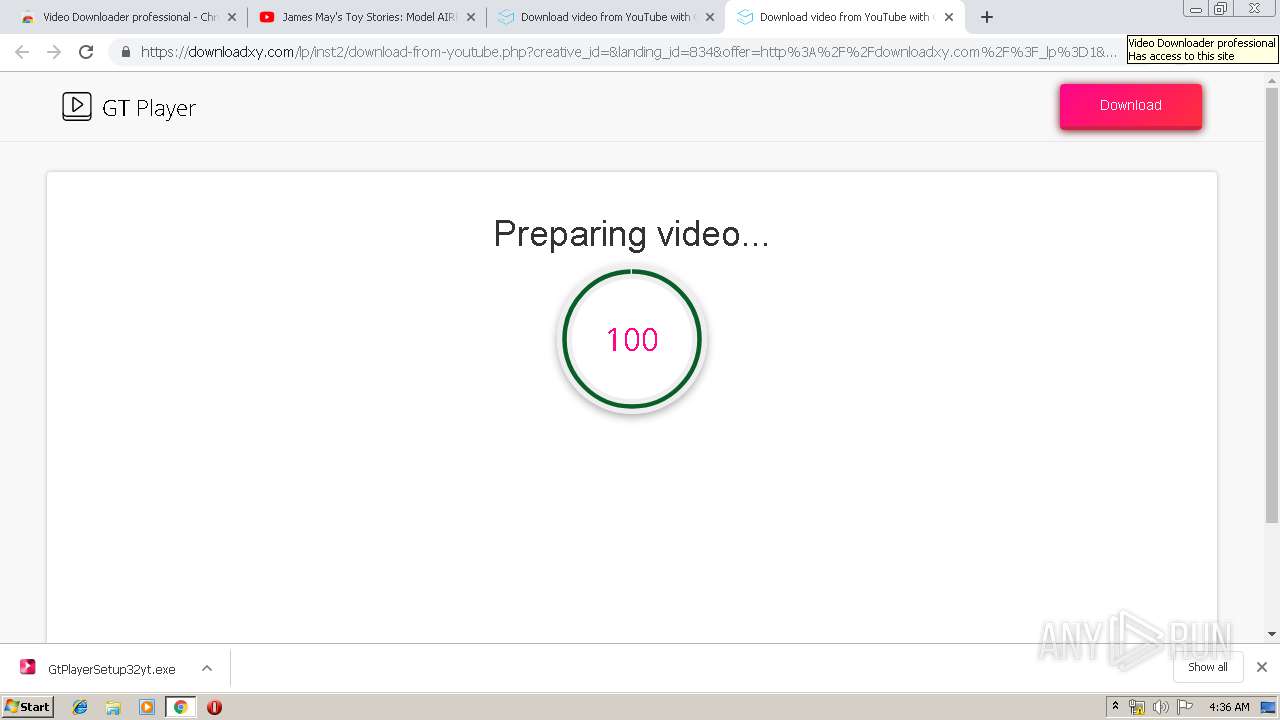1280x720 pixels.
Task: Click Chrome icon in taskbar
Action: [x=180, y=707]
